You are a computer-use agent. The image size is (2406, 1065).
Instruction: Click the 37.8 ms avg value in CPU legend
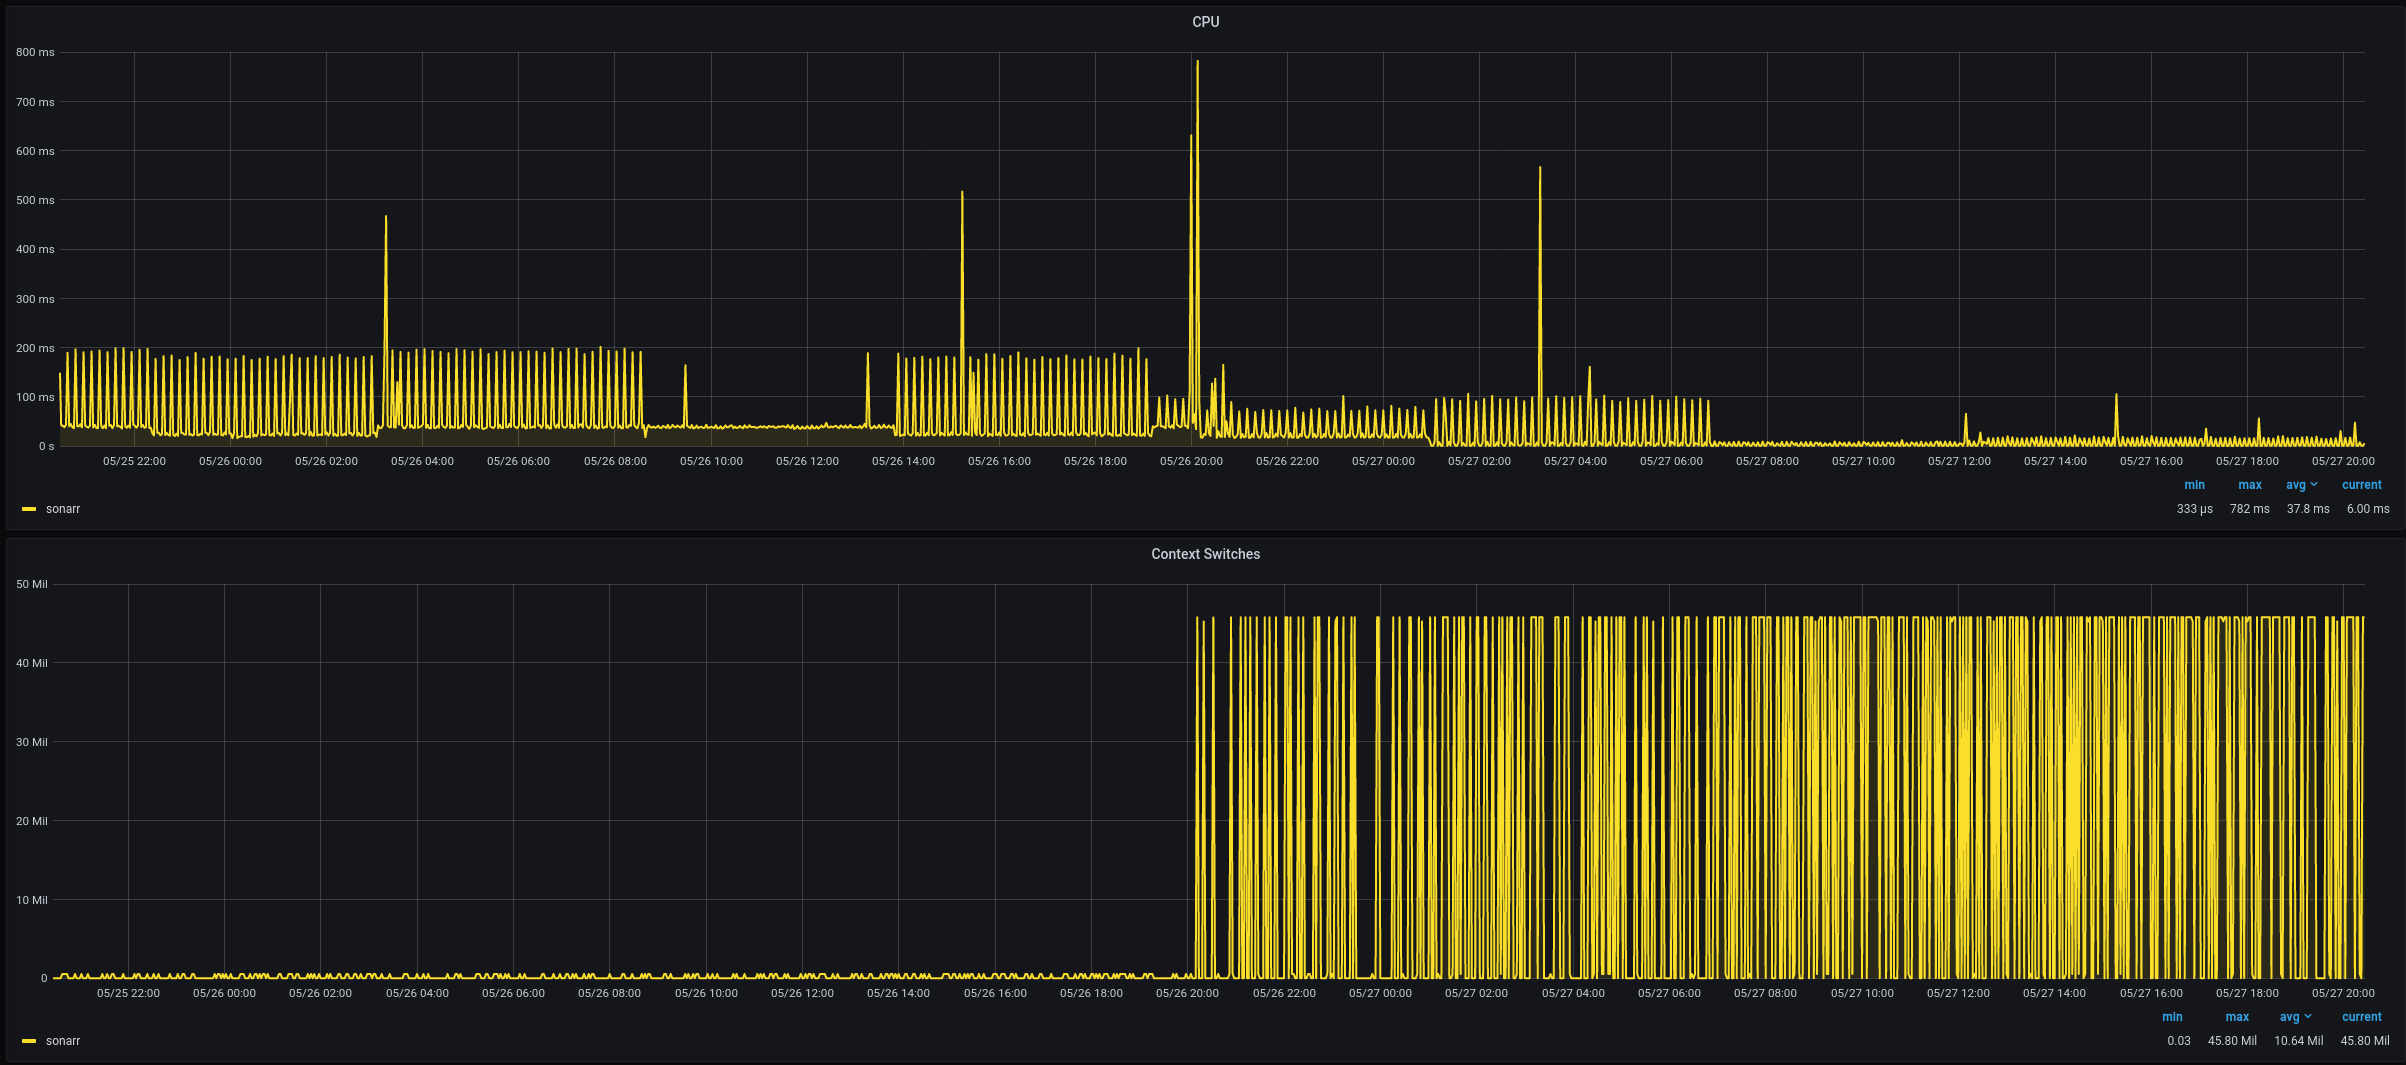pos(2308,509)
